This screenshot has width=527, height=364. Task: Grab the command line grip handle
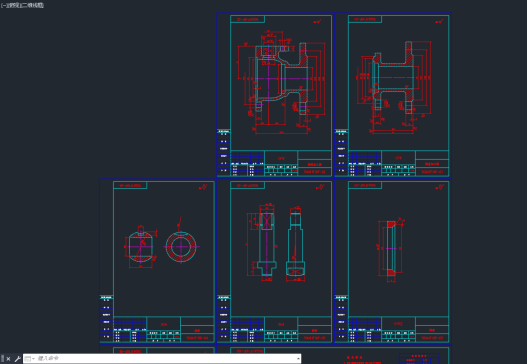click(2, 359)
